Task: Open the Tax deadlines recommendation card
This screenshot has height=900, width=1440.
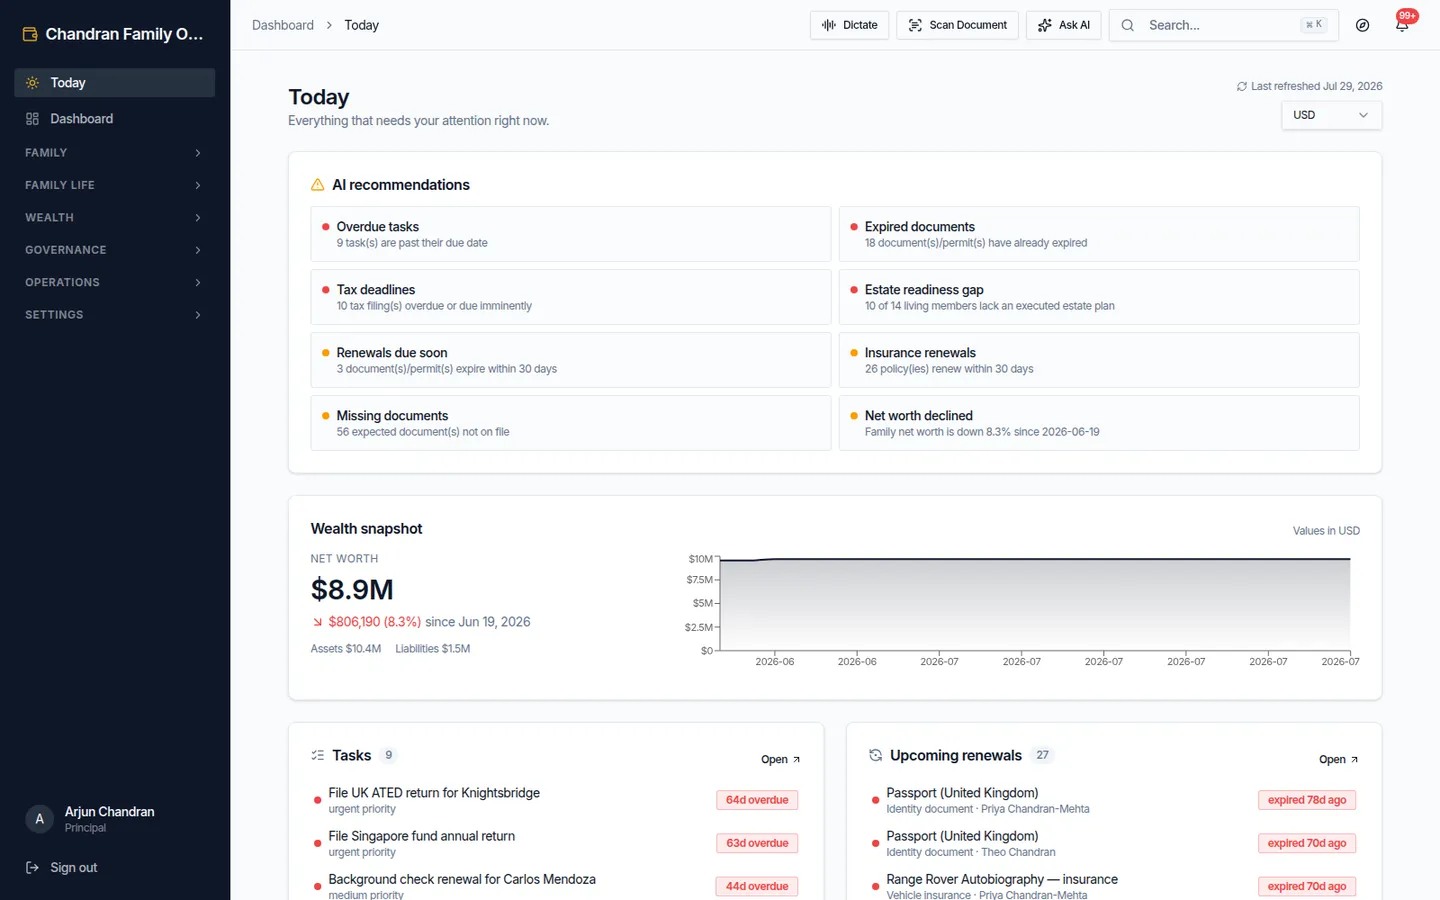Action: [570, 297]
